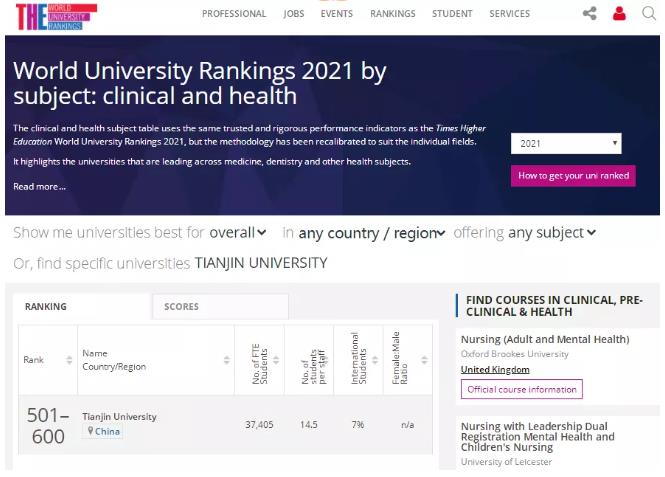Open the share icon in the header

(x=590, y=13)
